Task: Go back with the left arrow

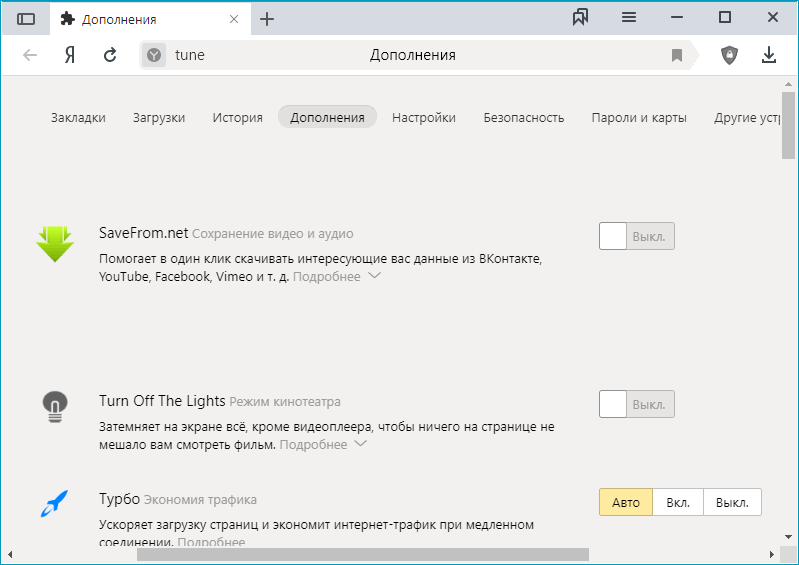Action: click(x=30, y=55)
